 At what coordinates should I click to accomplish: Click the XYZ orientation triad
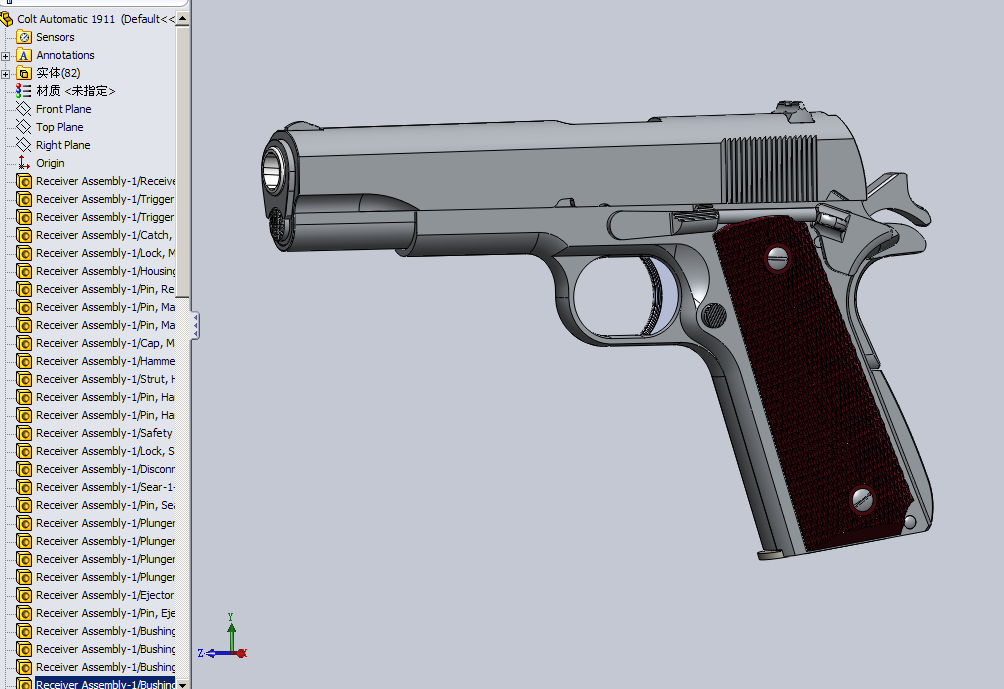click(x=223, y=637)
